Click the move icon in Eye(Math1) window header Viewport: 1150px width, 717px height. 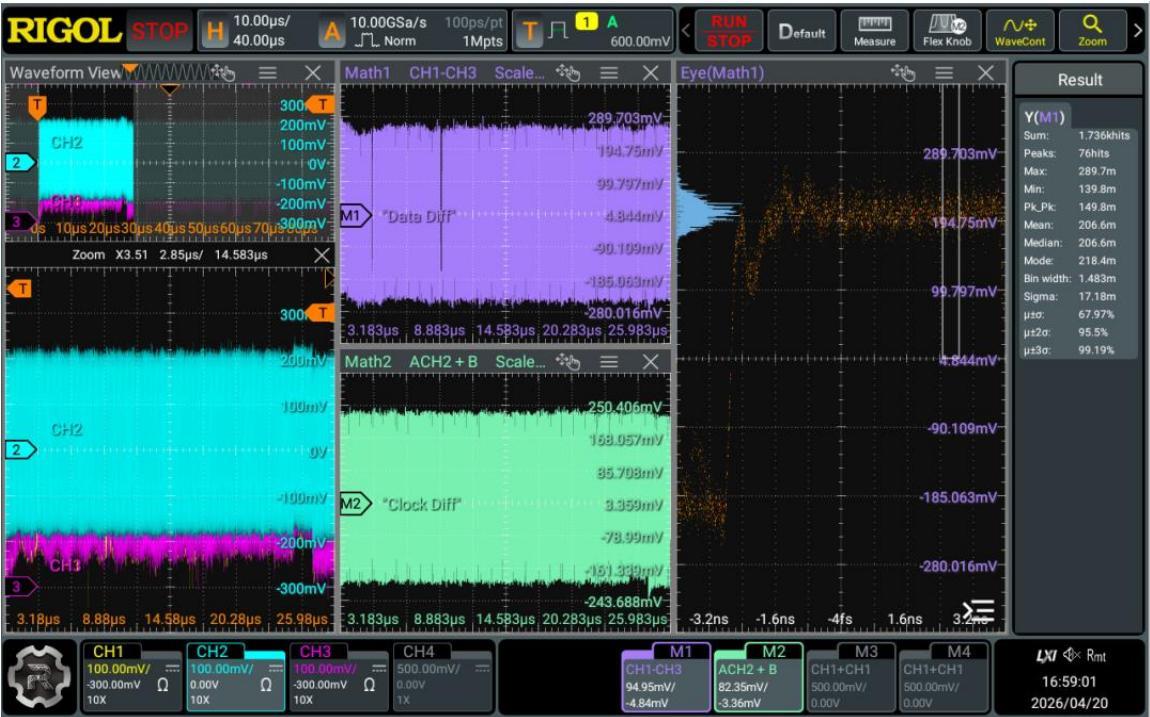(x=903, y=73)
